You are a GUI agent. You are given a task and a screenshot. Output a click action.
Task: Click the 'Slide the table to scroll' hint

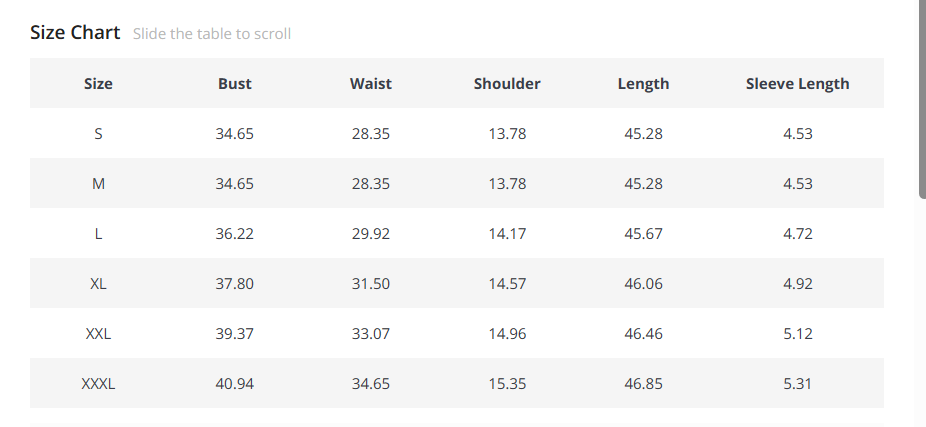212,33
